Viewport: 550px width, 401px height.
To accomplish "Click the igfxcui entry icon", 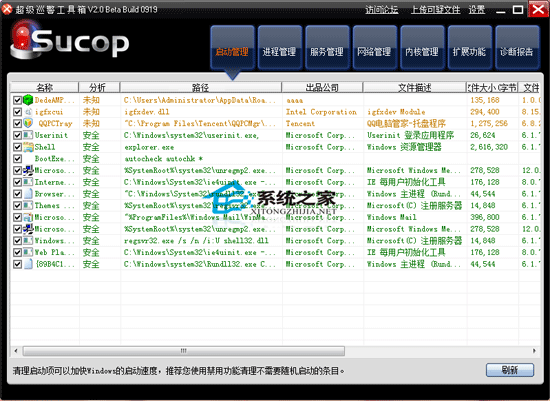I will click(28, 112).
